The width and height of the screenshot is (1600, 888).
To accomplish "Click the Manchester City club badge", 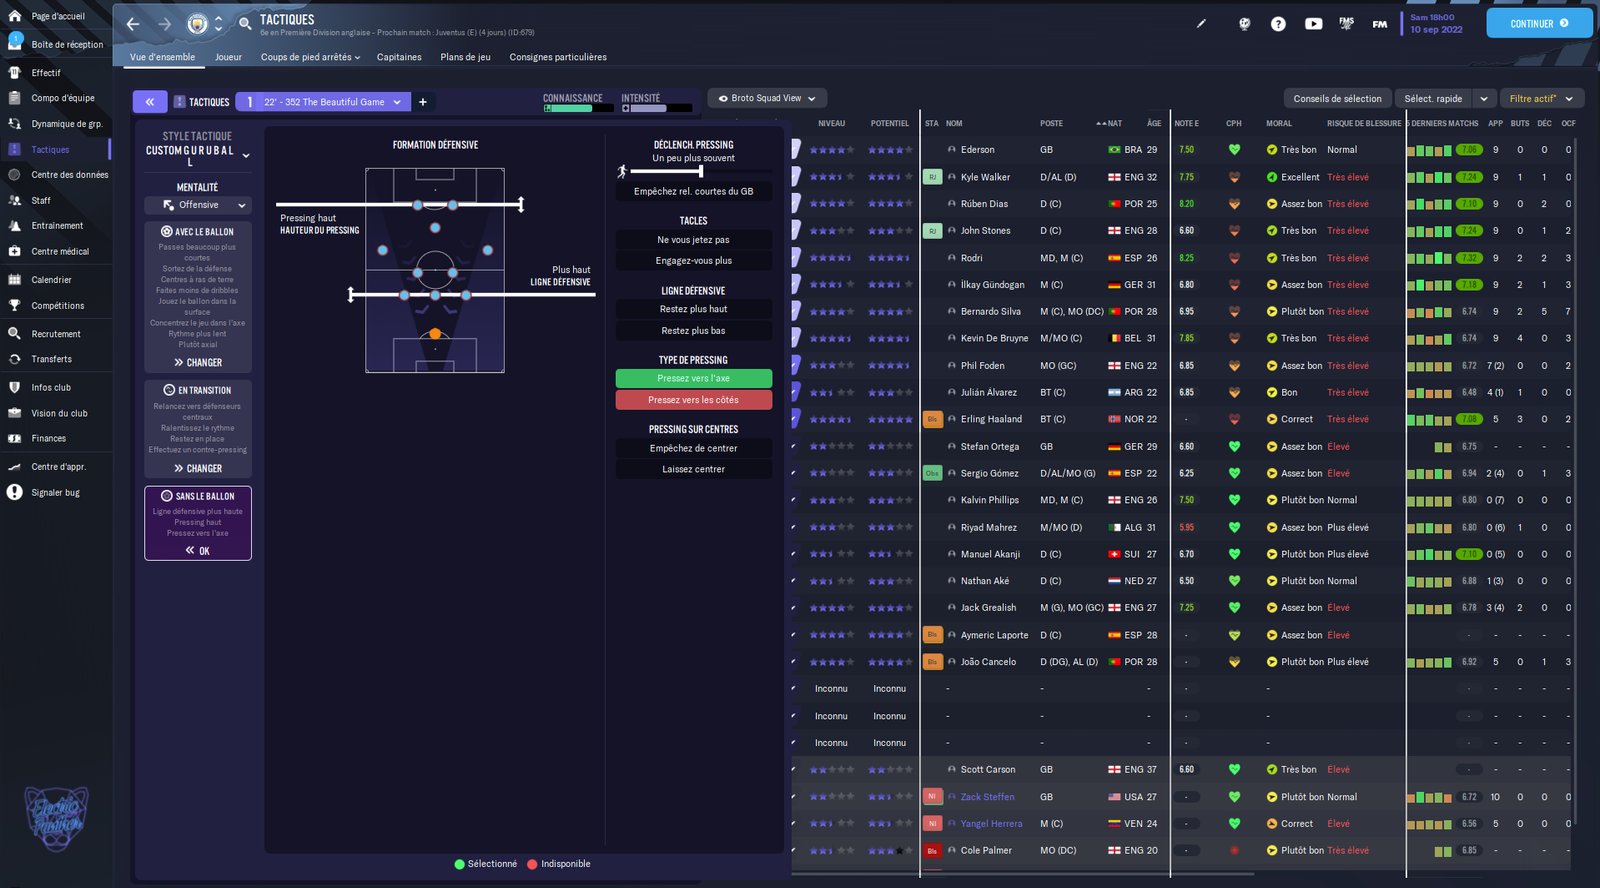I will [198, 24].
